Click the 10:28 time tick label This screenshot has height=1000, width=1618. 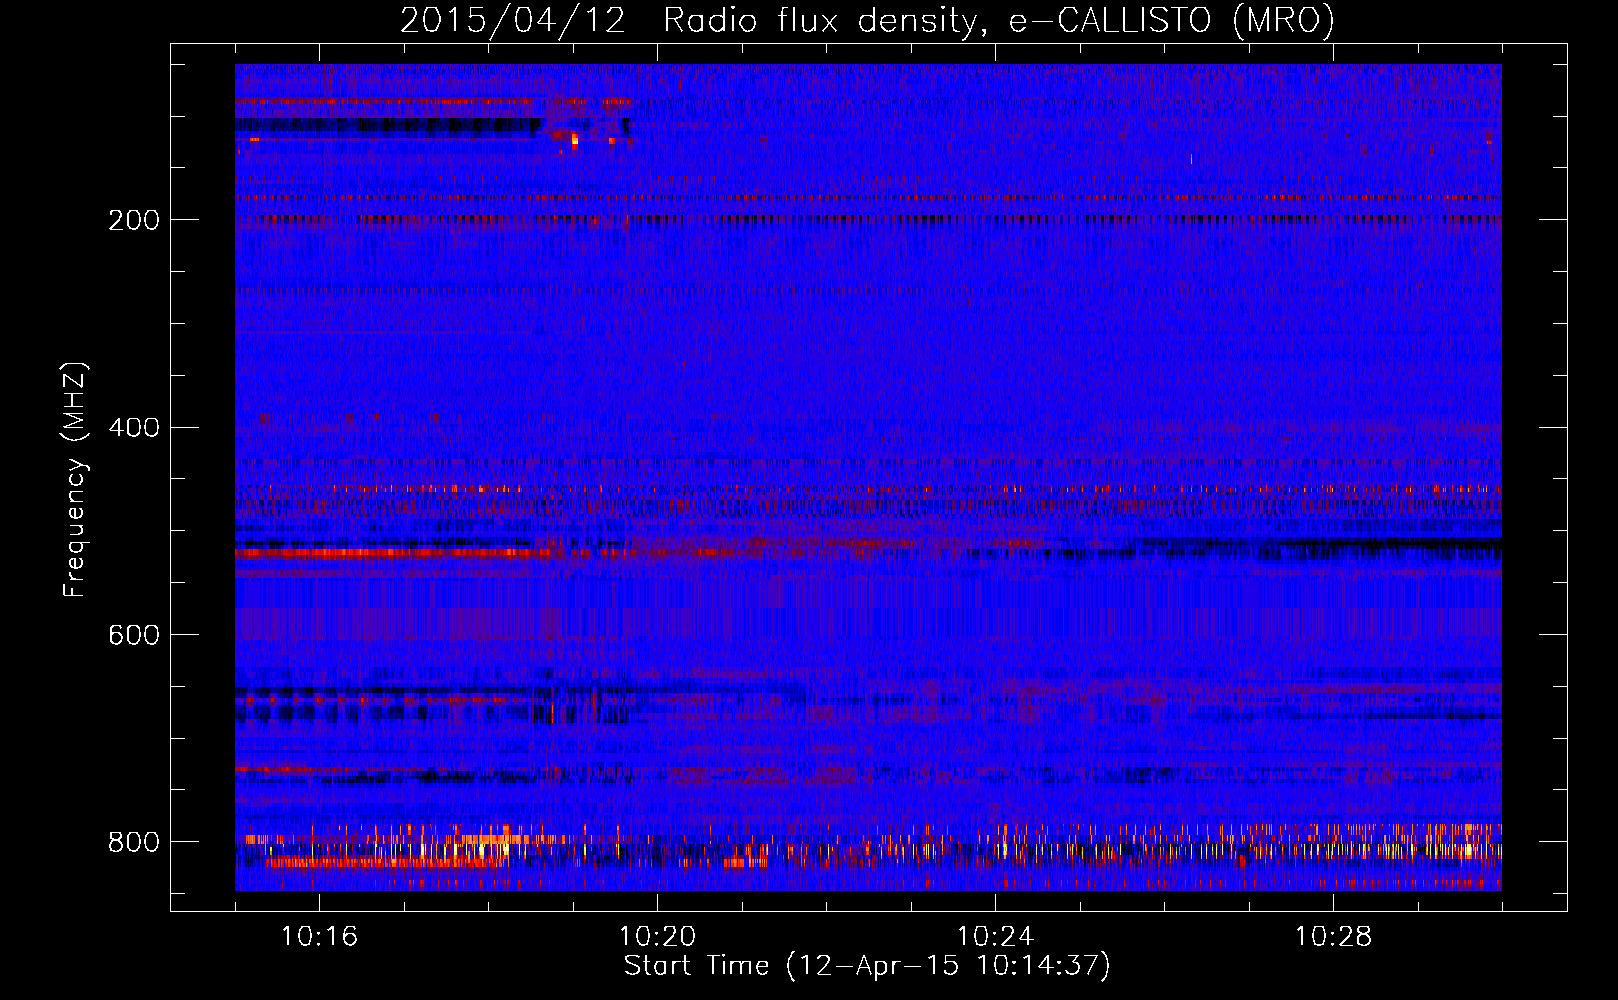(1333, 936)
